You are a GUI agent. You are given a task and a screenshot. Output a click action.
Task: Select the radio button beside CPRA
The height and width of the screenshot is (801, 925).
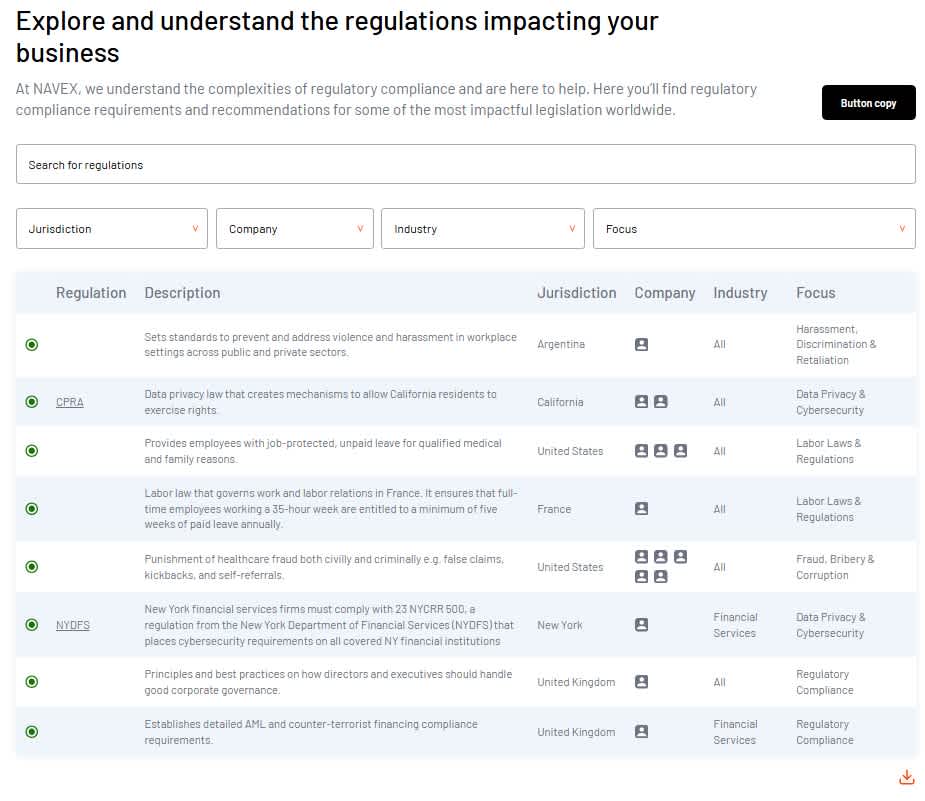tap(32, 402)
